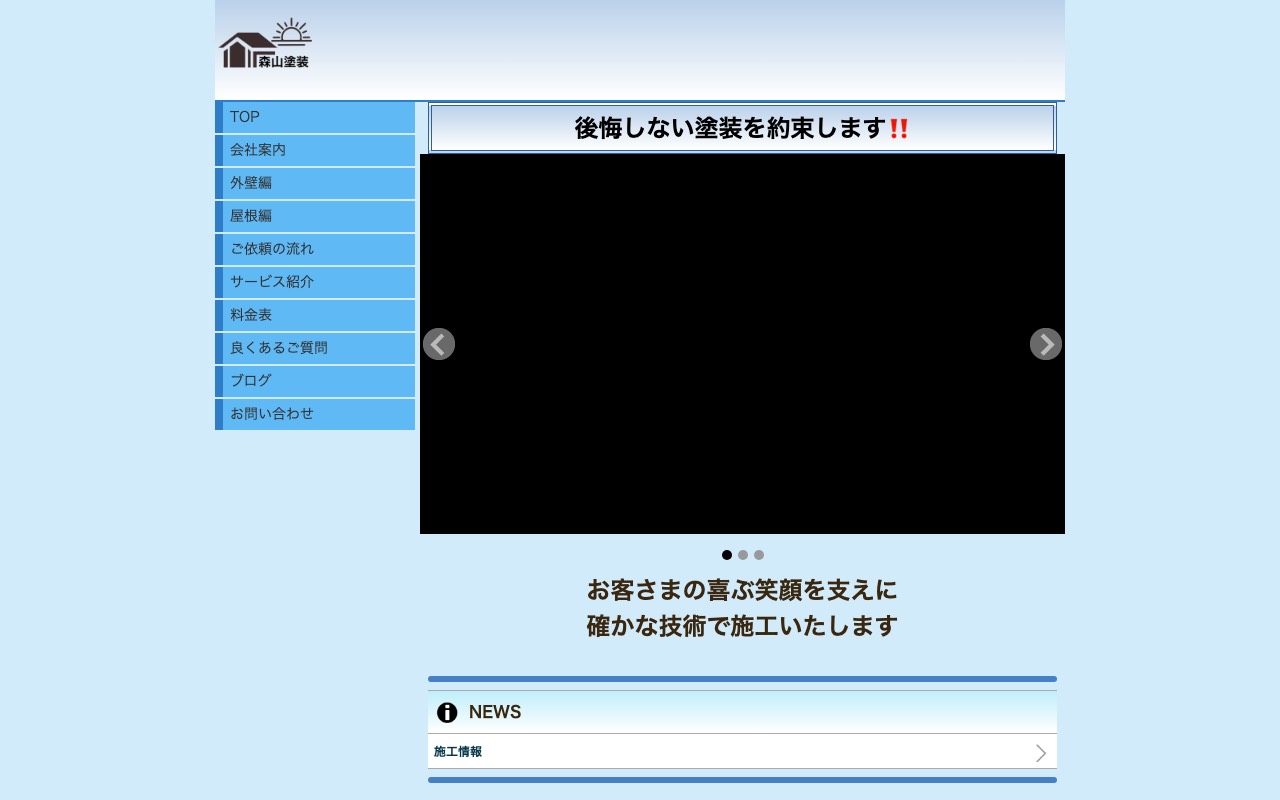Open the 外壁編 menu item
Screen dimensions: 1280x800
315,183
